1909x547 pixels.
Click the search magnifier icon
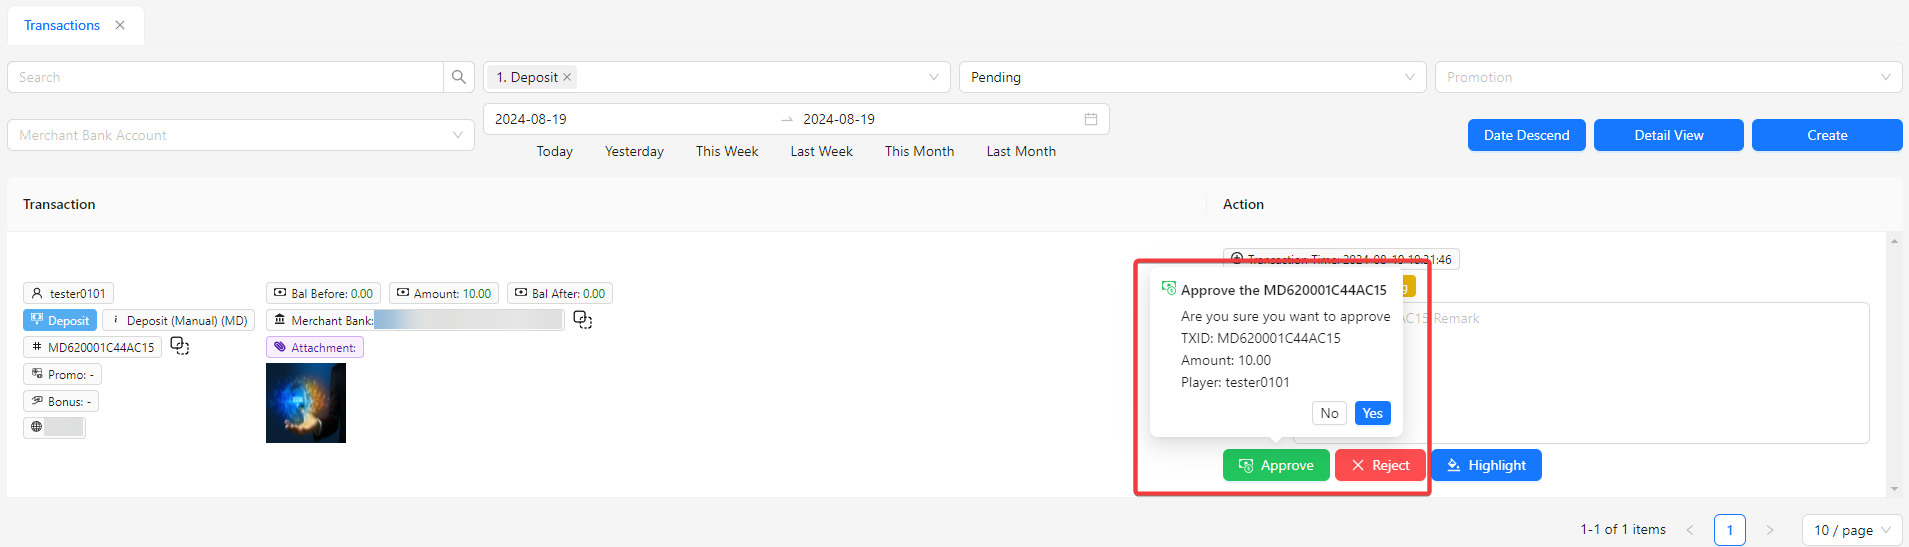point(458,77)
